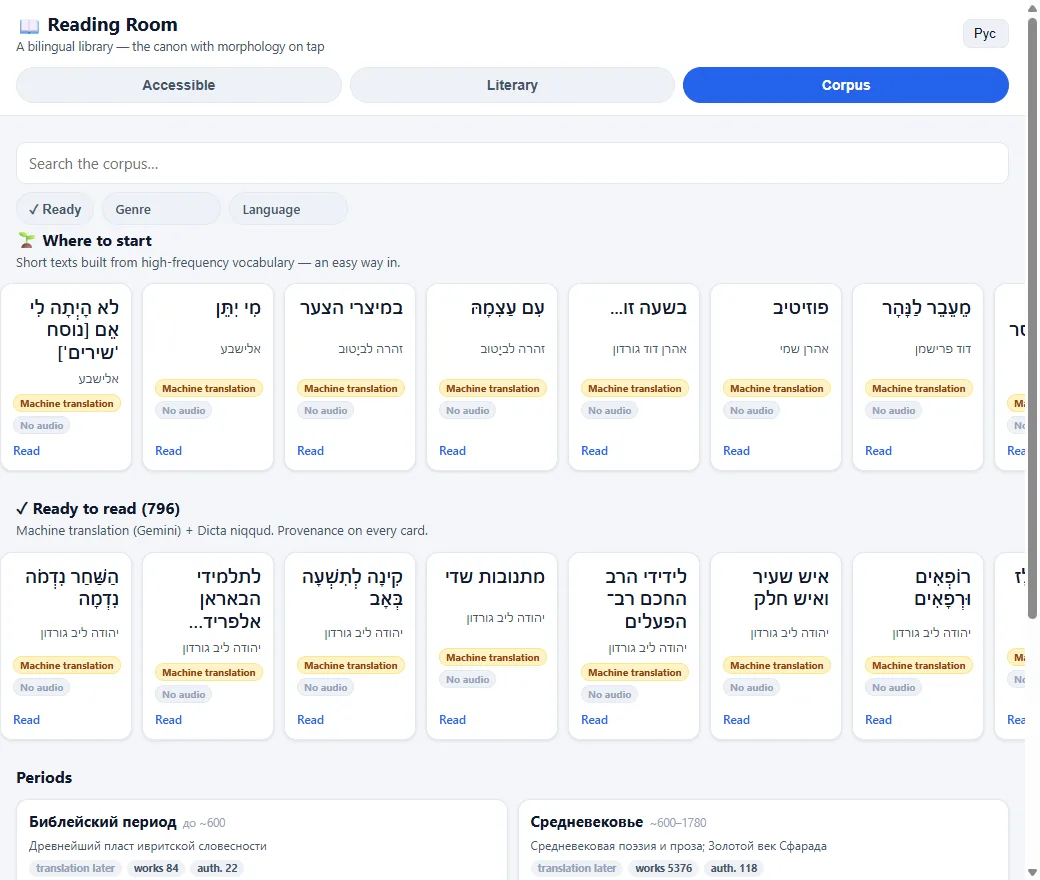Switch to the Accessible tab

click(x=178, y=85)
